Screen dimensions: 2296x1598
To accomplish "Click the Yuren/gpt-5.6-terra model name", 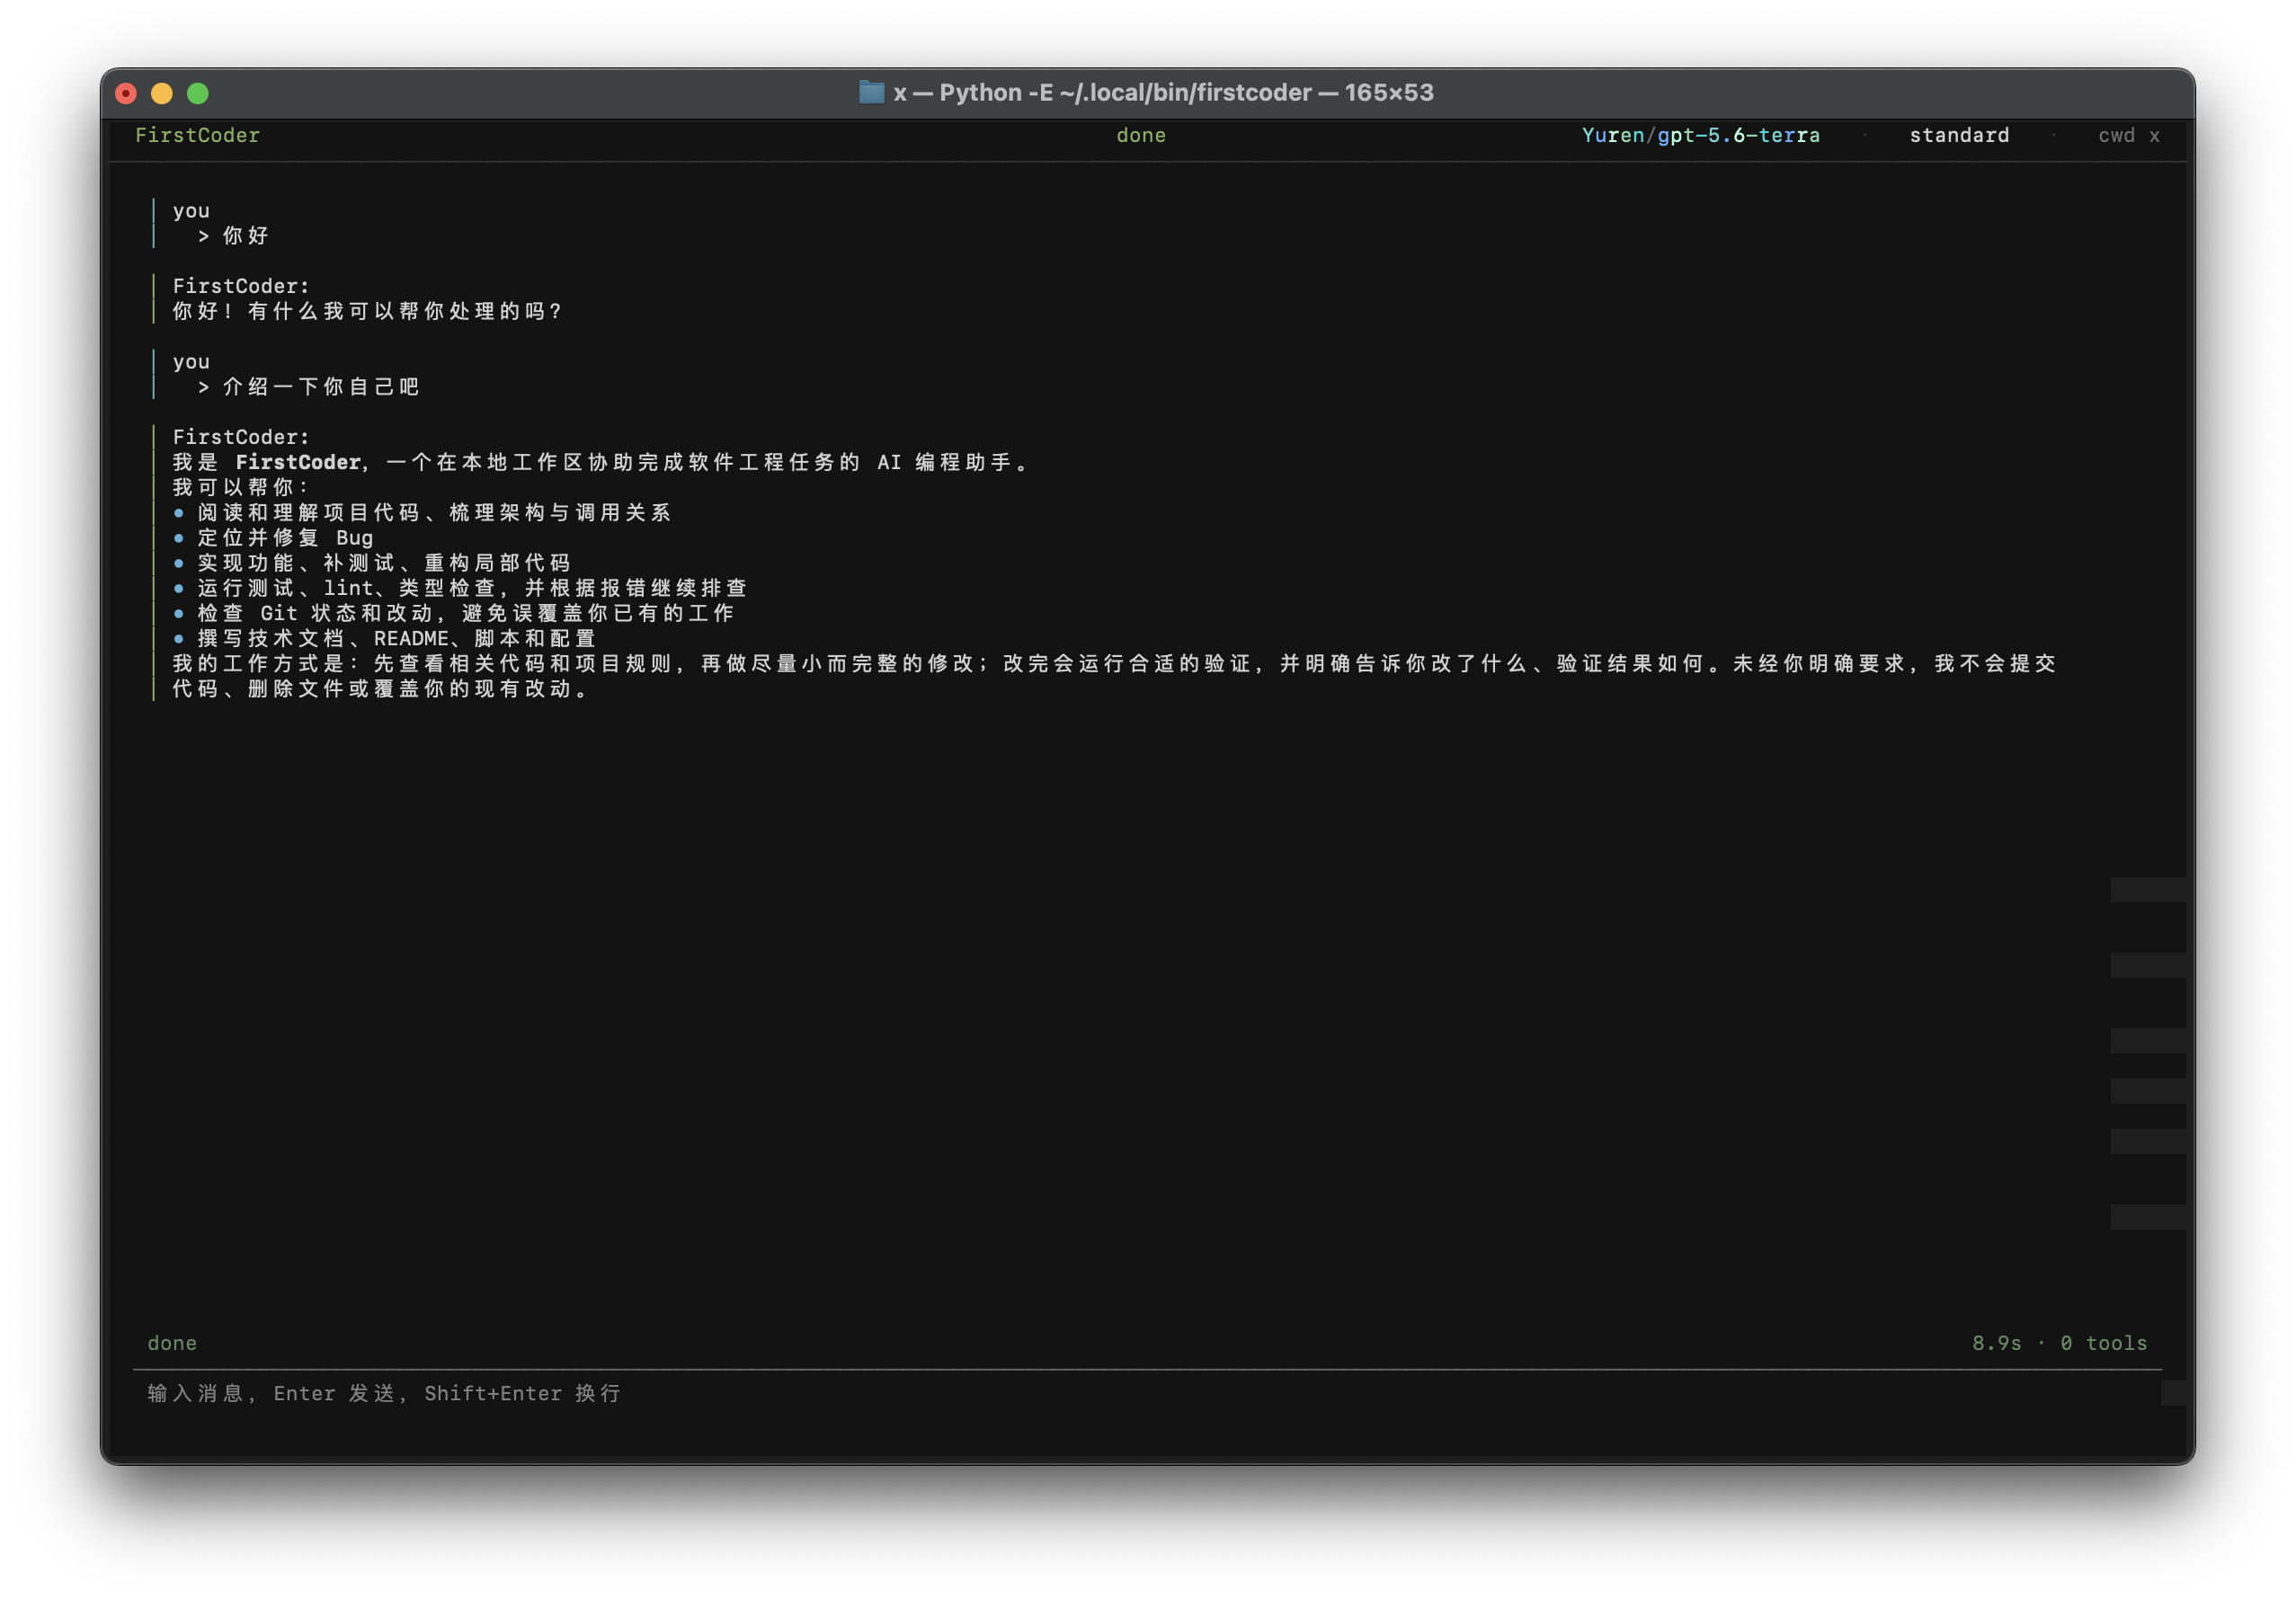I will click(1700, 135).
